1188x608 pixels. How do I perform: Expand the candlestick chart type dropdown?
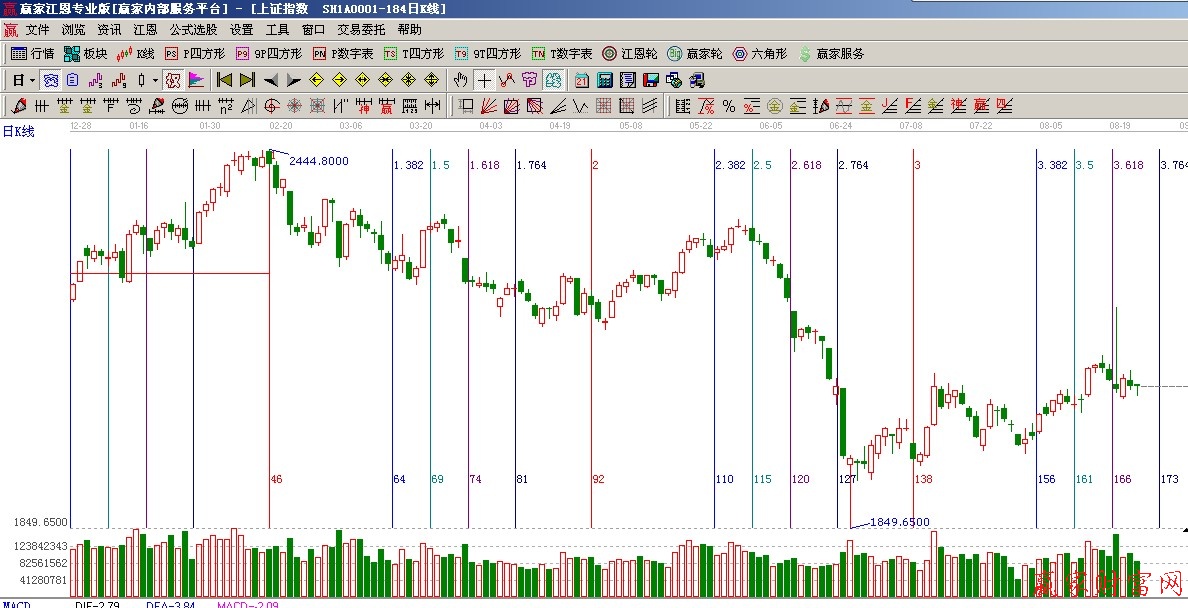click(x=155, y=80)
